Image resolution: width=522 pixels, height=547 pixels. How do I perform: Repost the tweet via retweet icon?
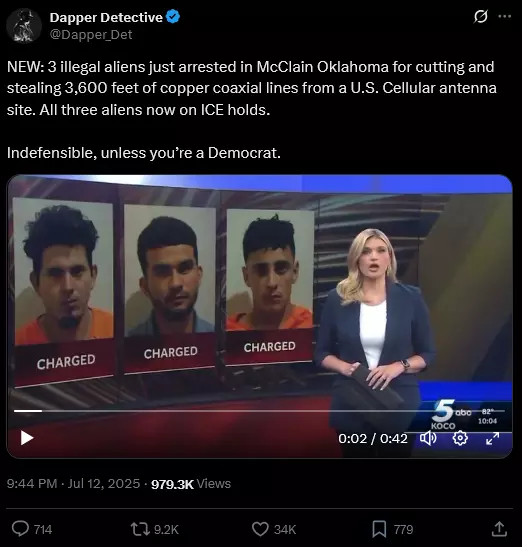coord(140,529)
